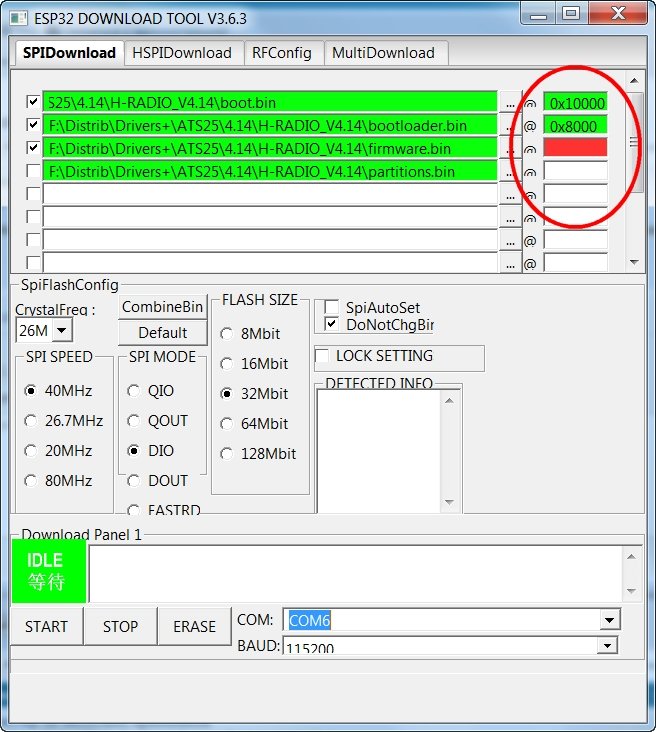Click the download log scroll up arrow
The image size is (656, 732).
pos(631,556)
